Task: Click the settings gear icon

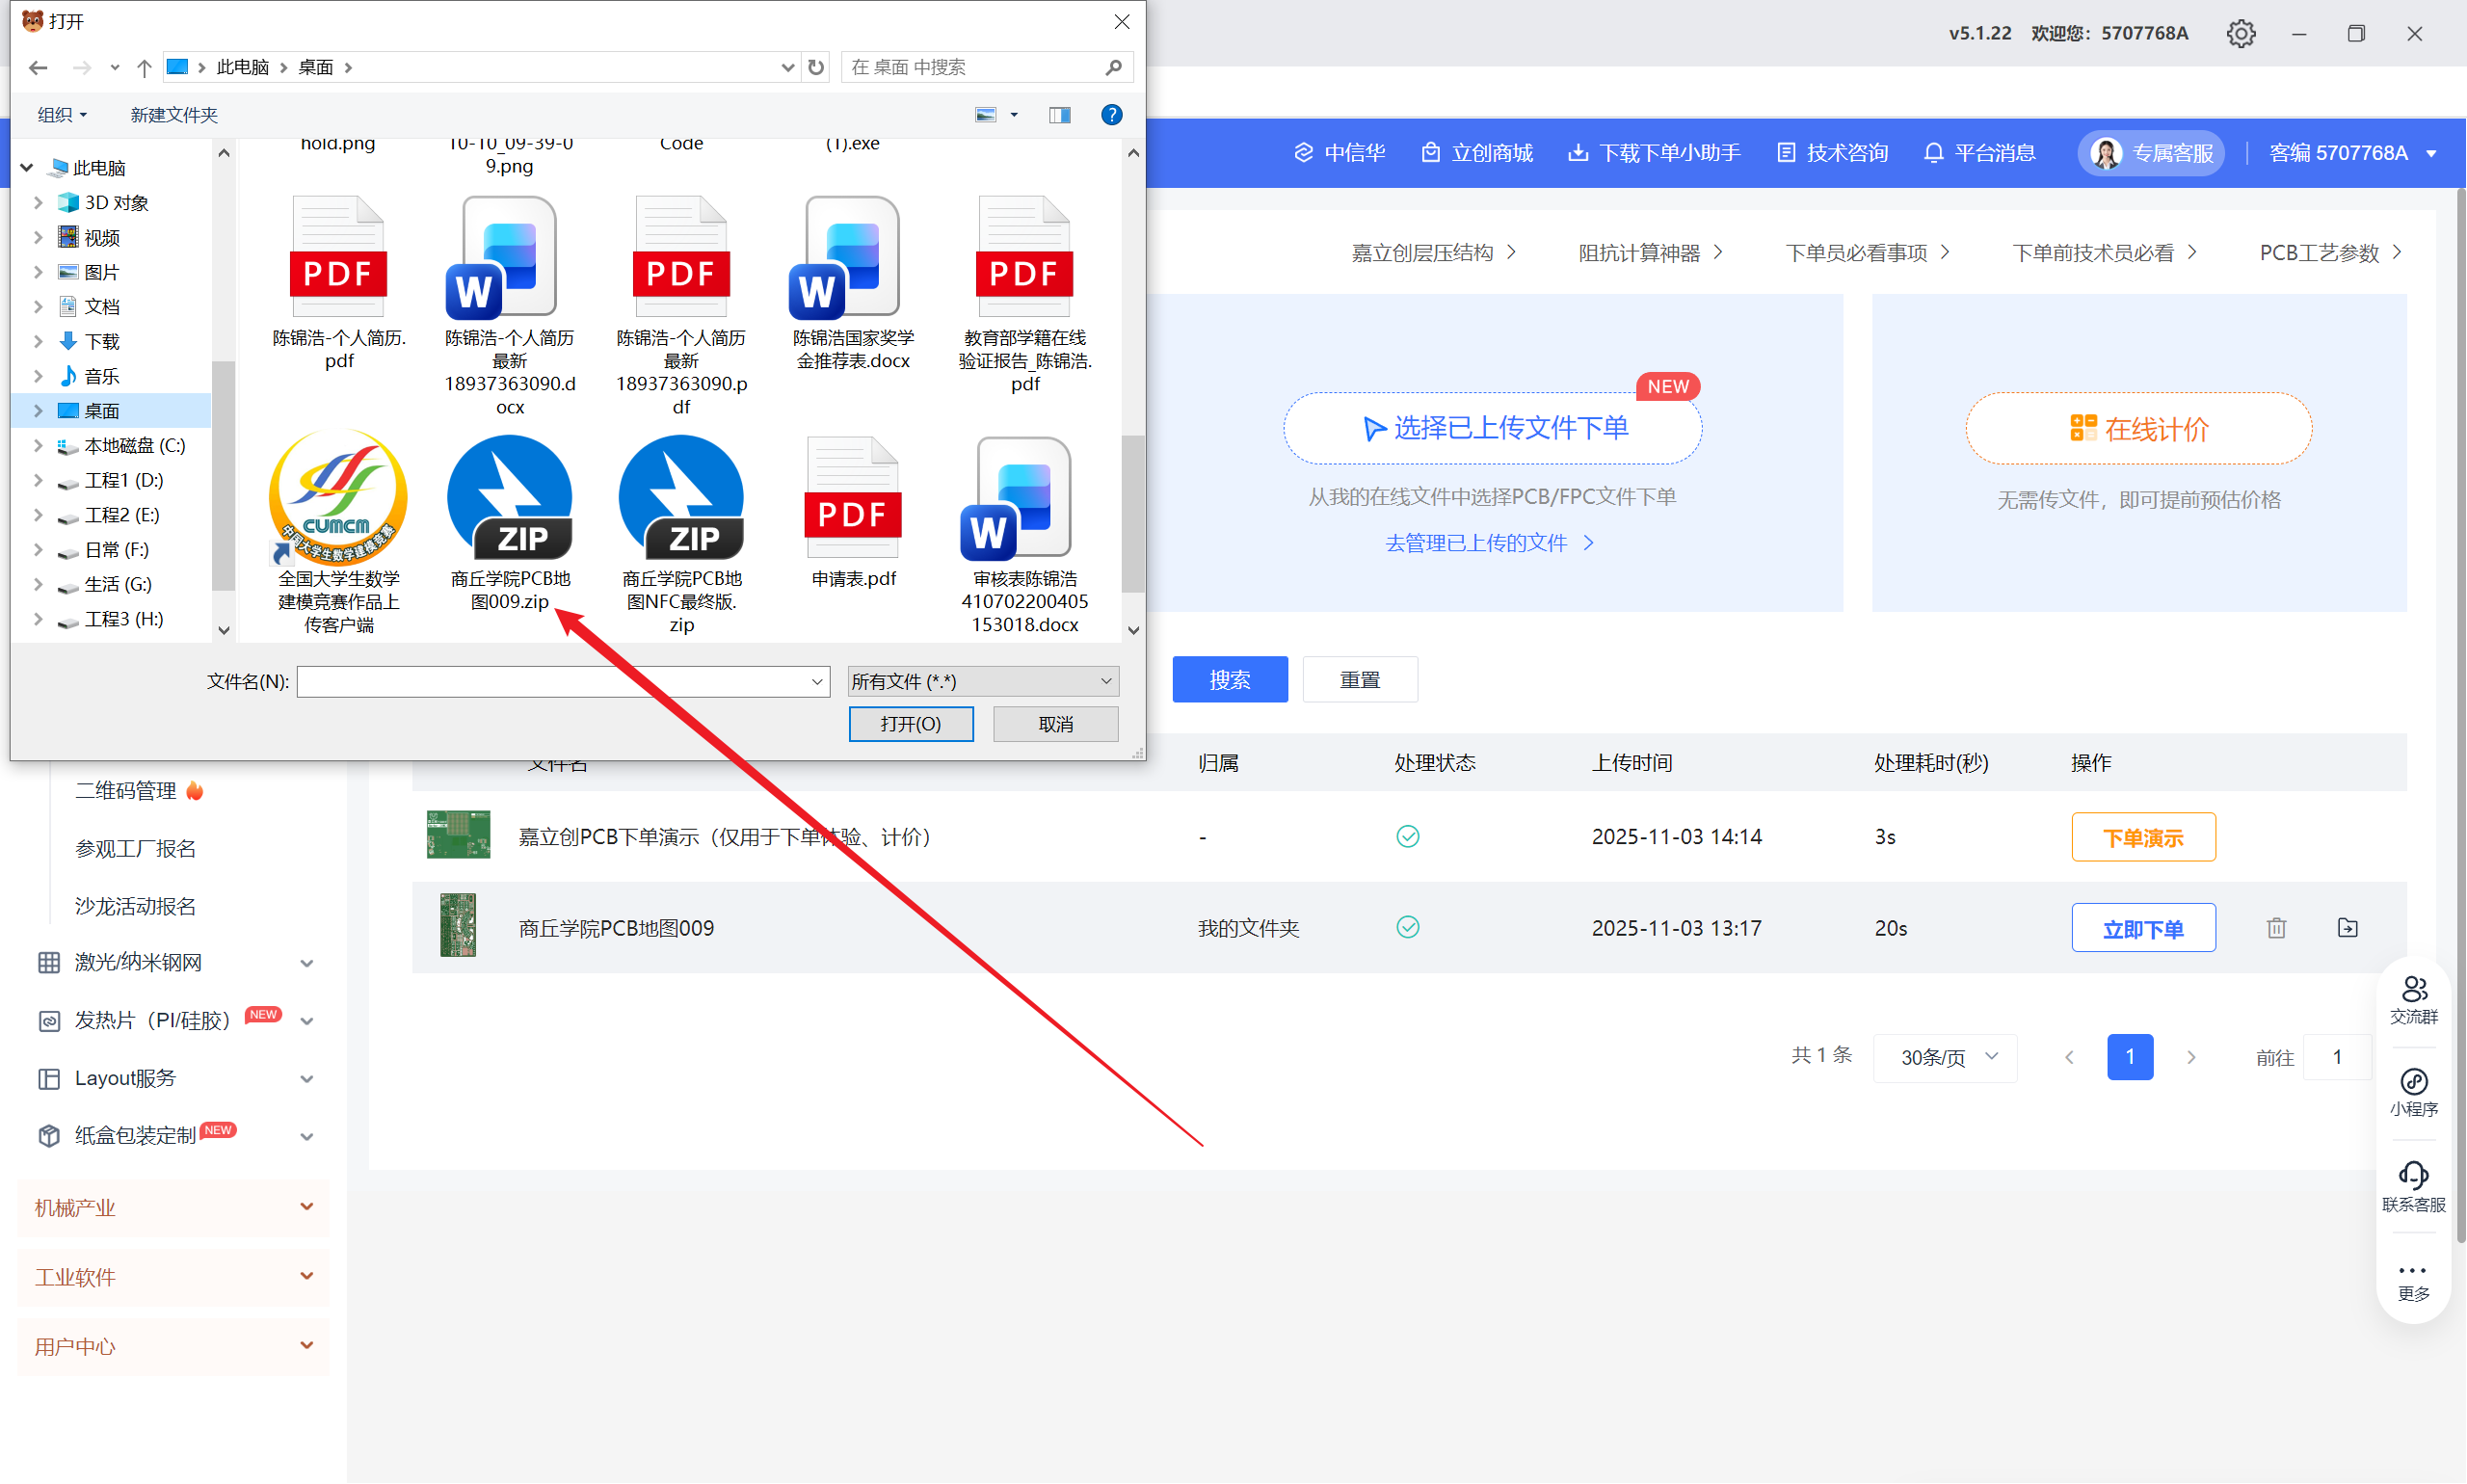Action: (2240, 33)
